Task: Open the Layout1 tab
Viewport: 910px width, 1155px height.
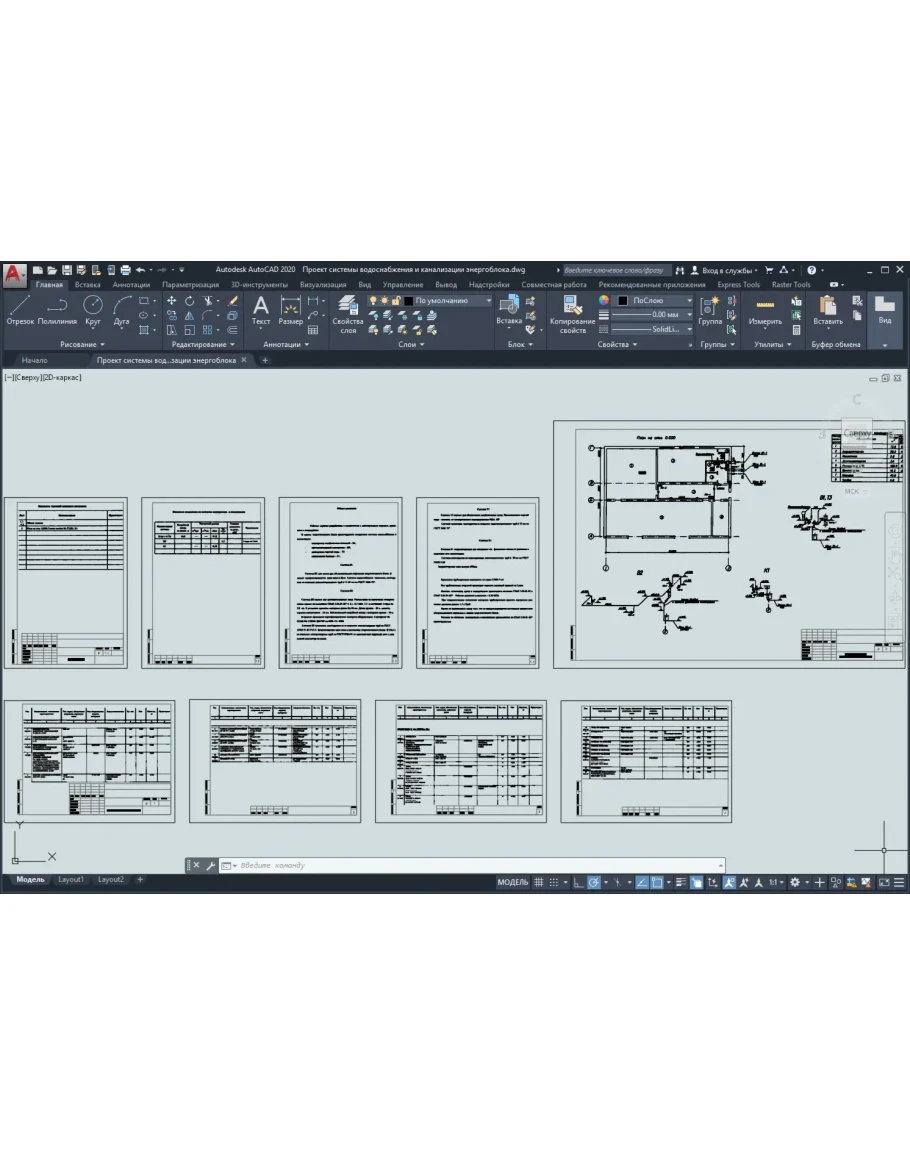Action: 71,880
